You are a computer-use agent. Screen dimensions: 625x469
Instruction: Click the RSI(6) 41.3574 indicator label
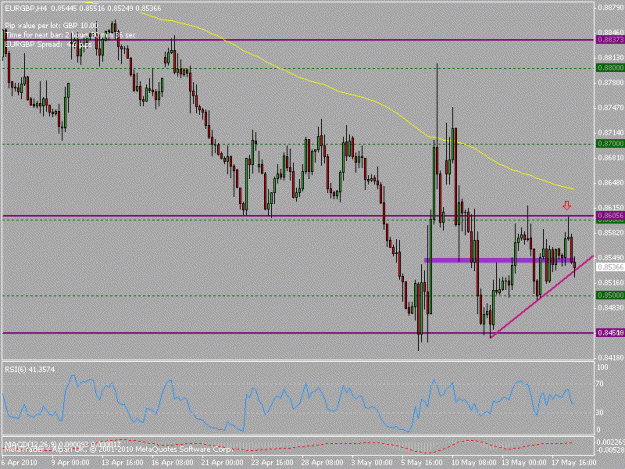(29, 370)
